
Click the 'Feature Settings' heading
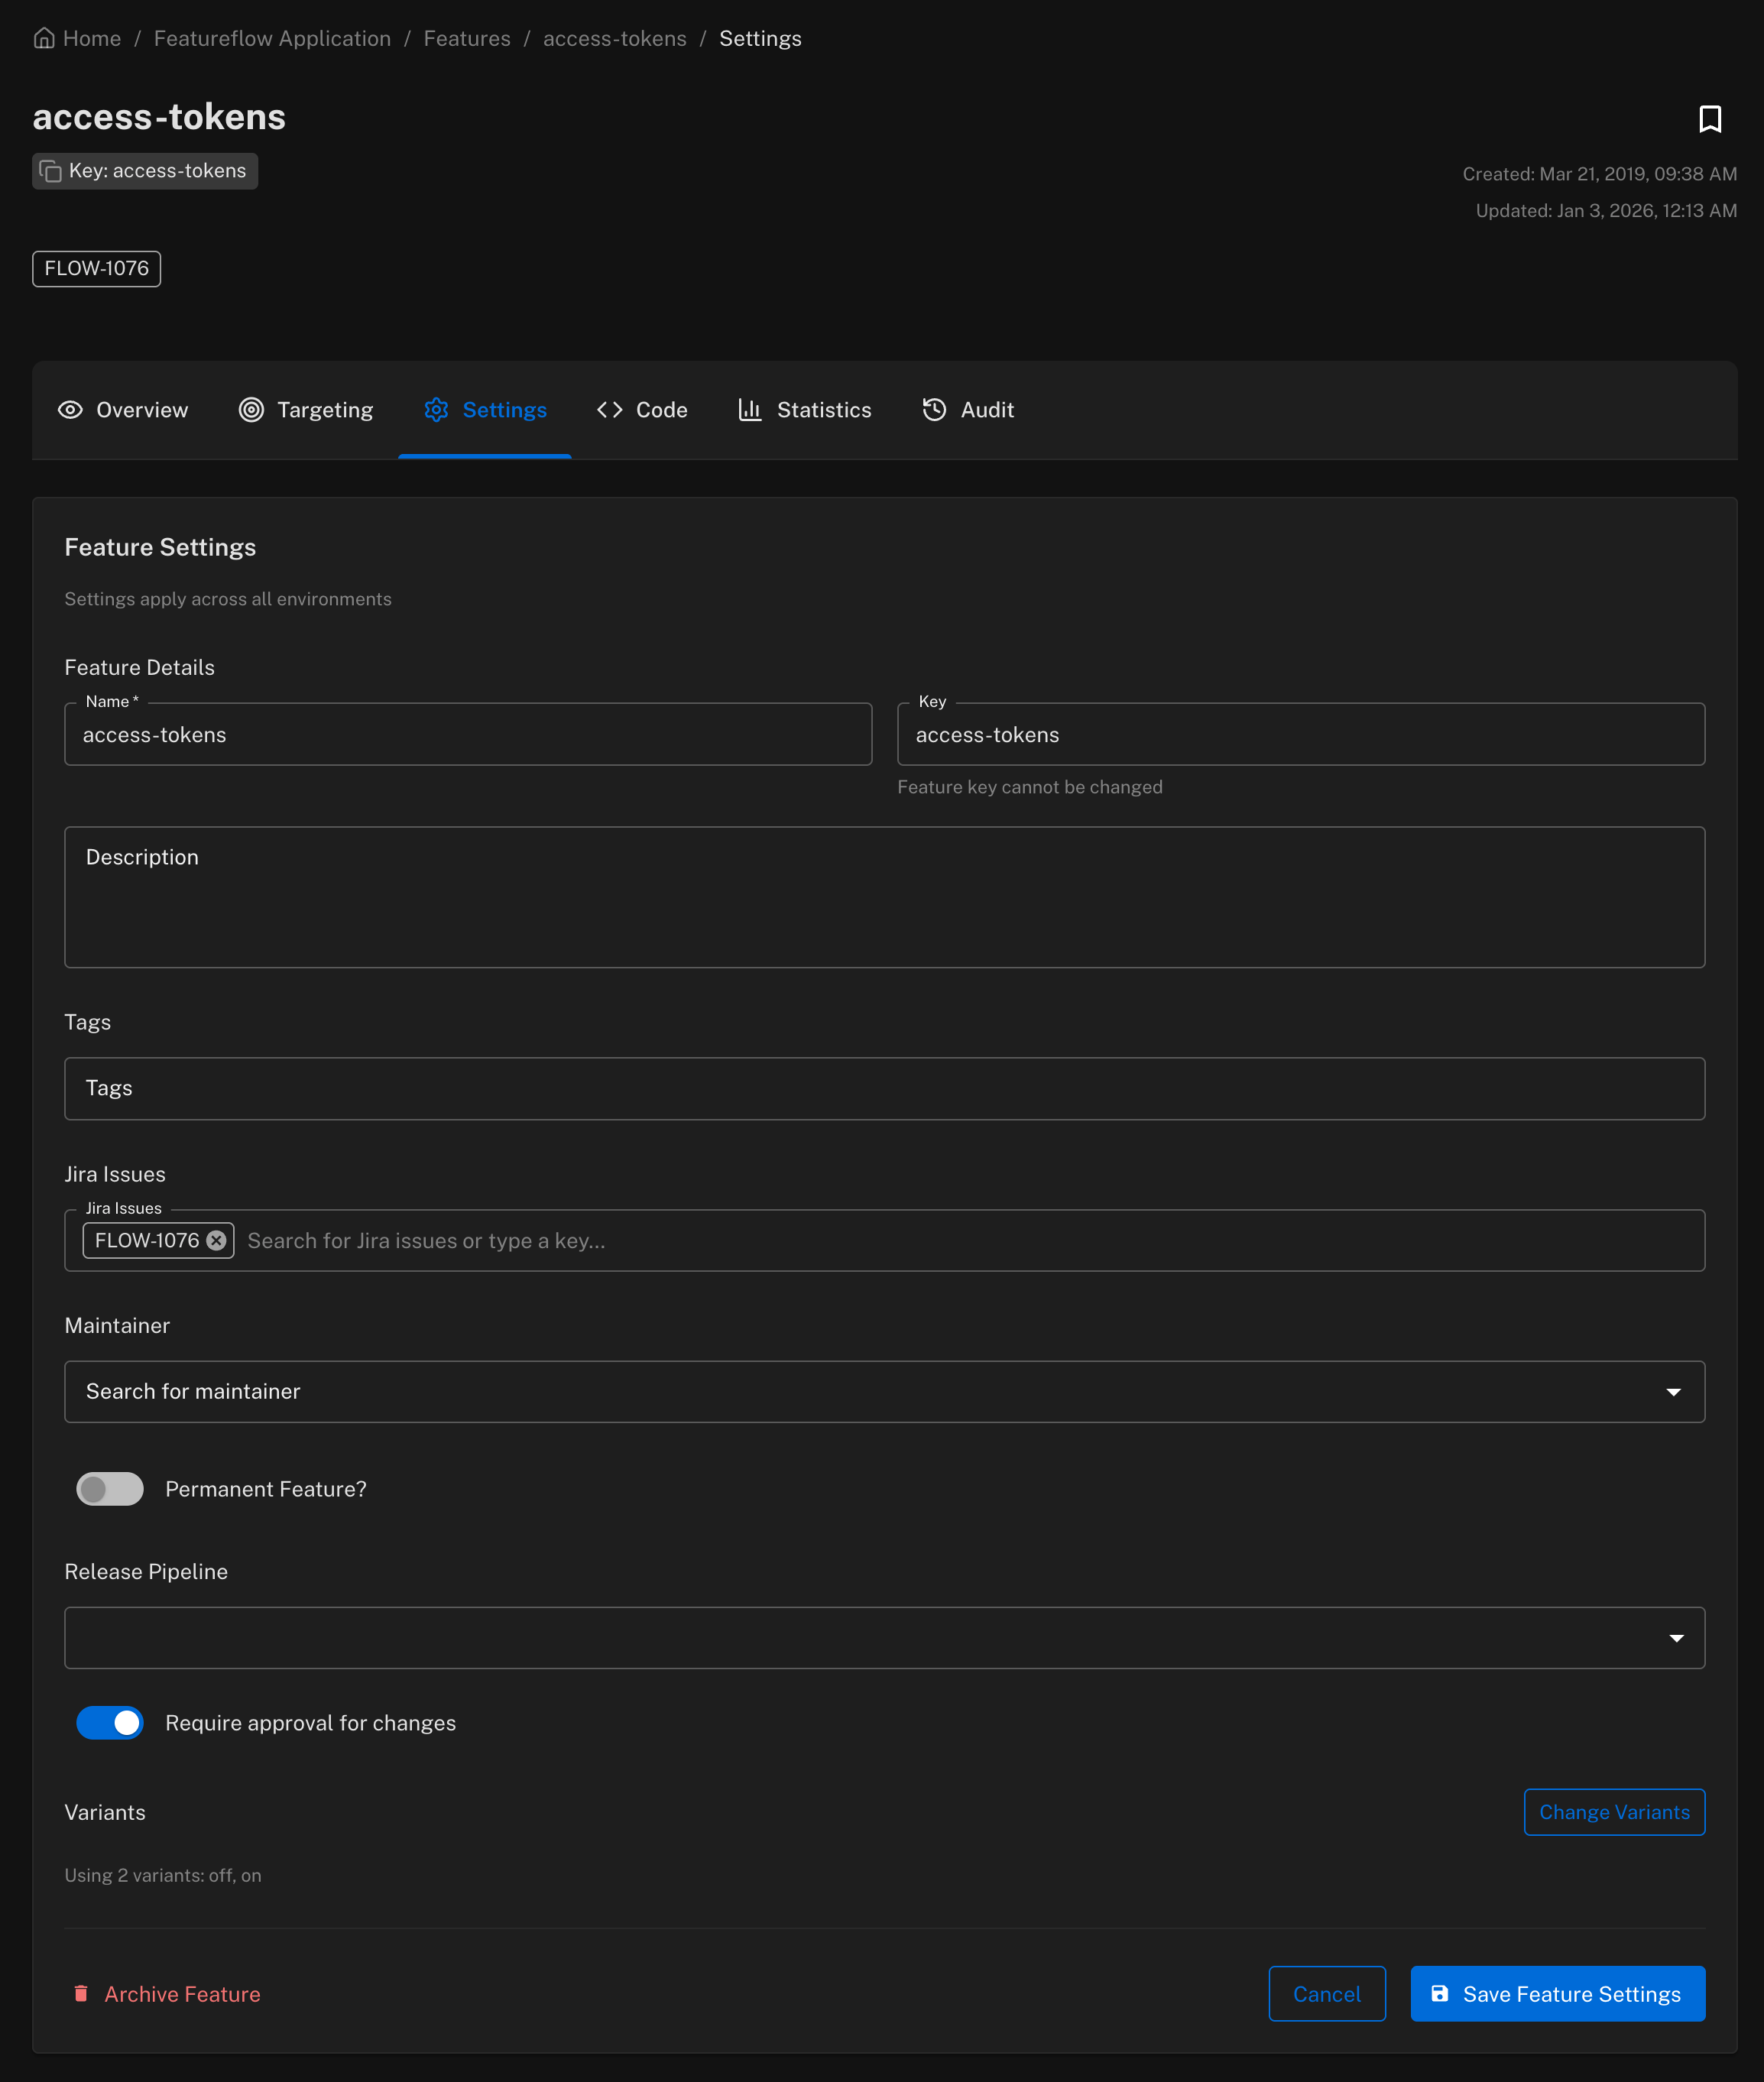[x=160, y=547]
